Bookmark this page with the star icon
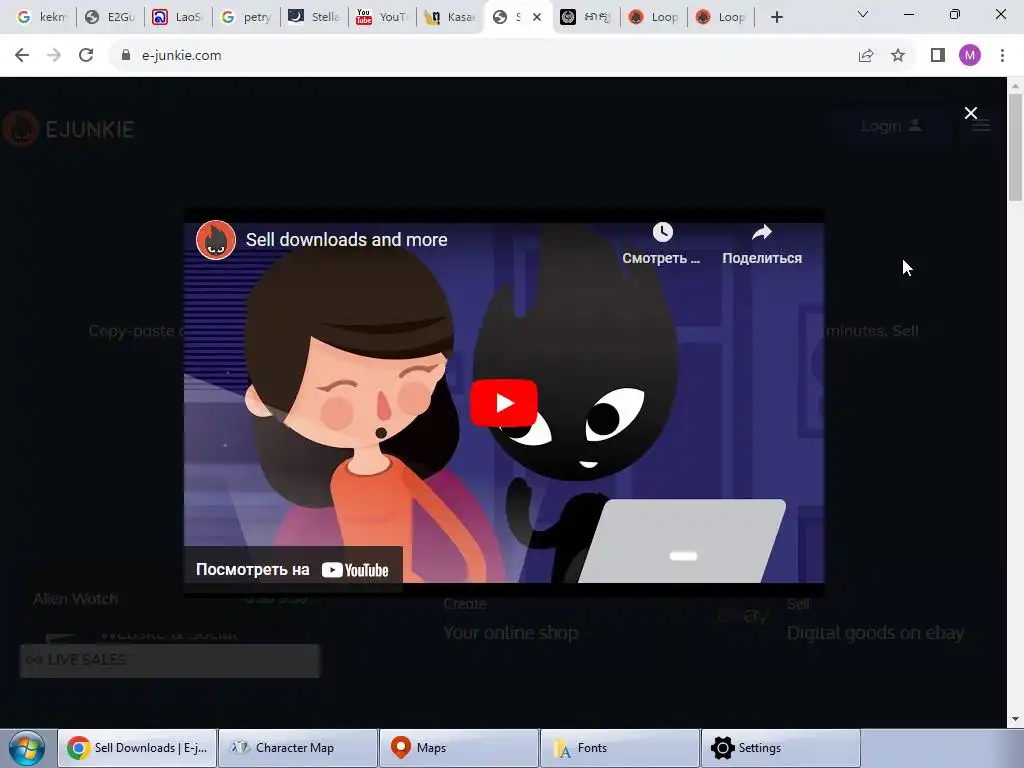The width and height of the screenshot is (1024, 768). pyautogui.click(x=898, y=56)
